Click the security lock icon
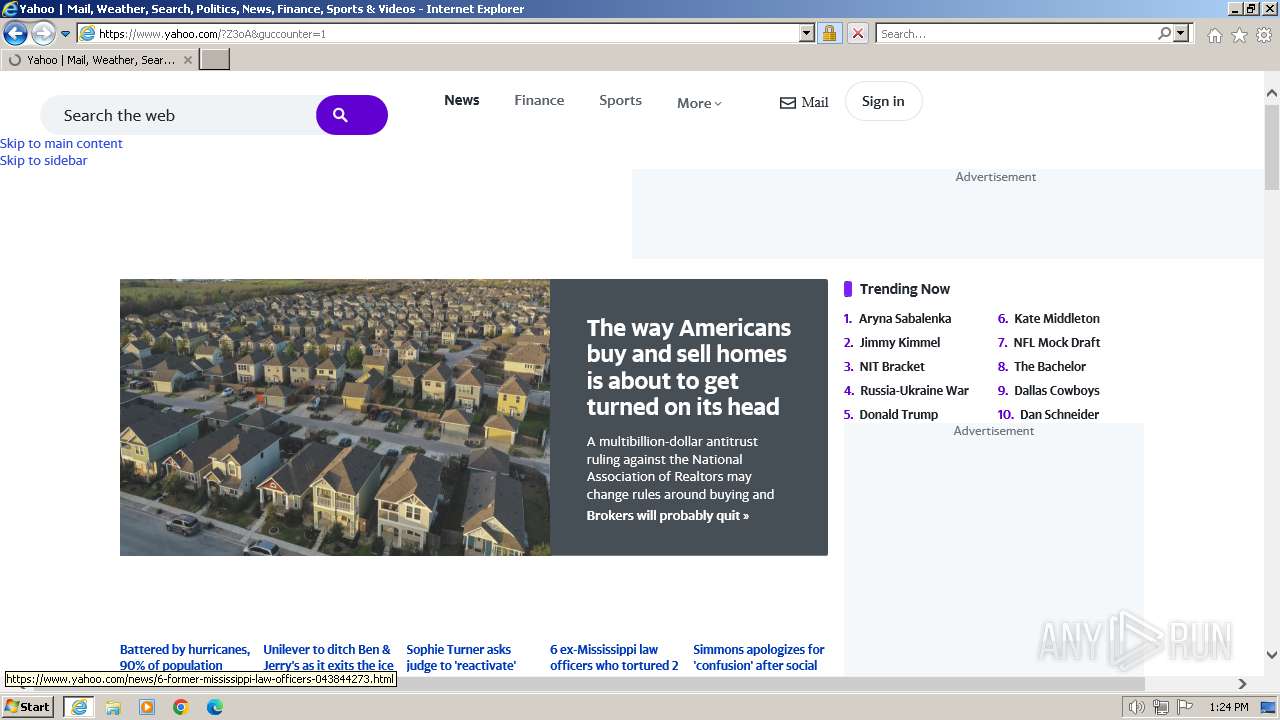Image resolution: width=1280 pixels, height=720 pixels. [x=829, y=33]
